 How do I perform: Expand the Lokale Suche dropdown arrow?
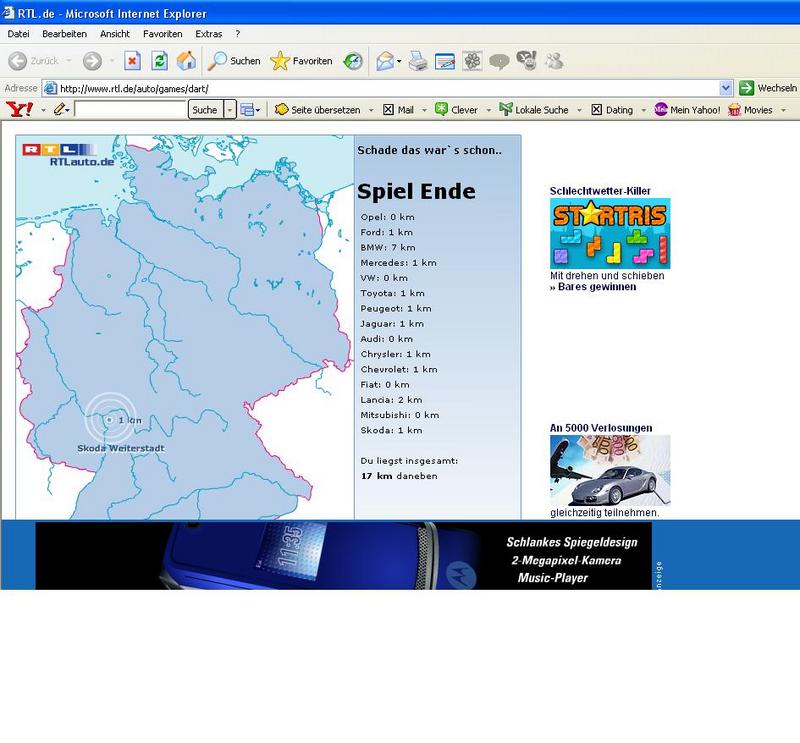579,110
